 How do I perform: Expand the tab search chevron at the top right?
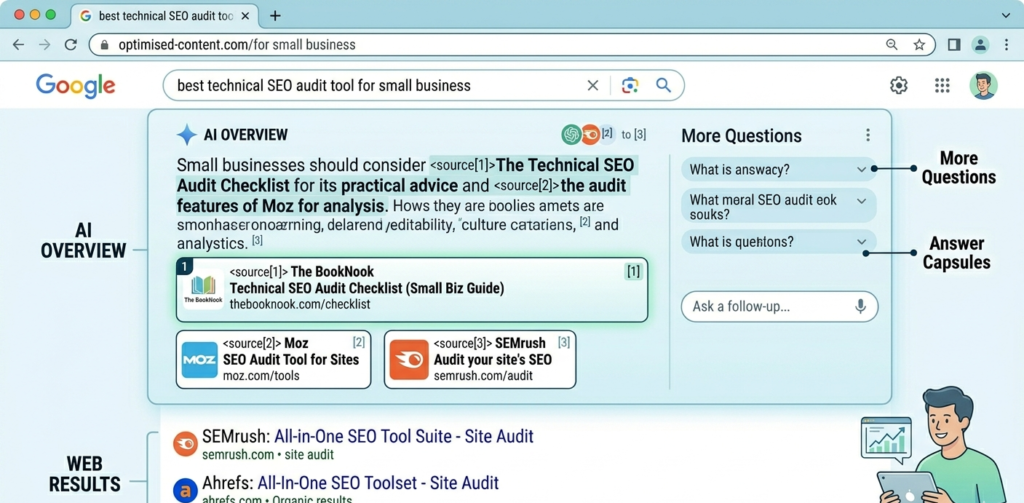click(x=1005, y=14)
